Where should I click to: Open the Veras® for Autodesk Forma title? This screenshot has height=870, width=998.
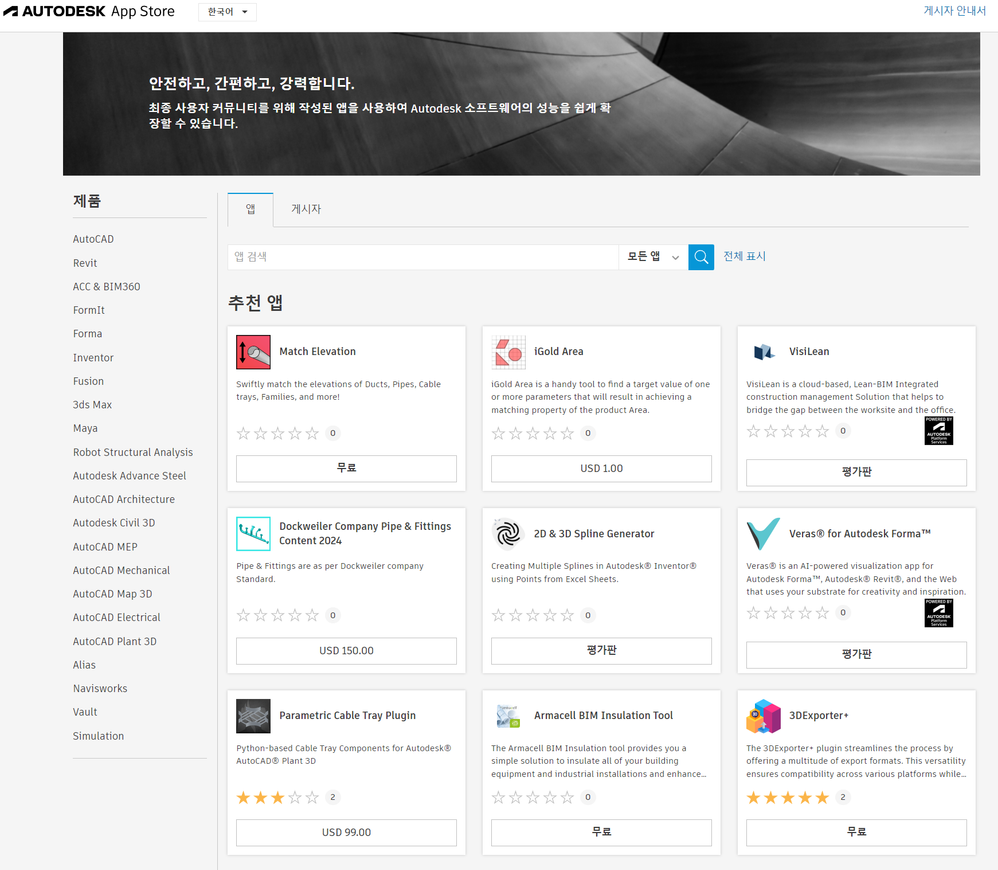tap(860, 533)
